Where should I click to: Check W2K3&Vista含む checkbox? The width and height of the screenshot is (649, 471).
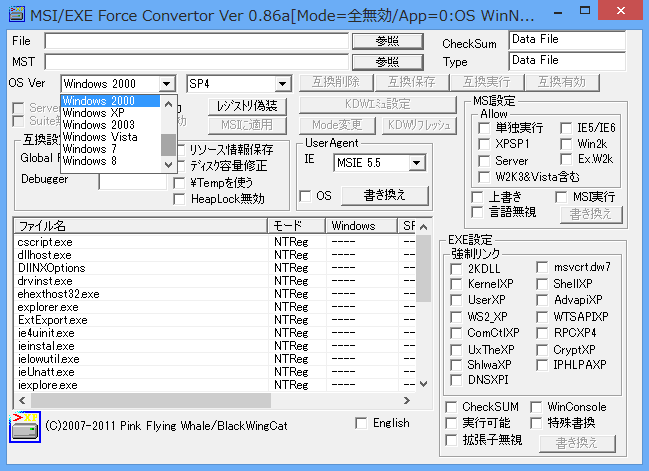(484, 177)
